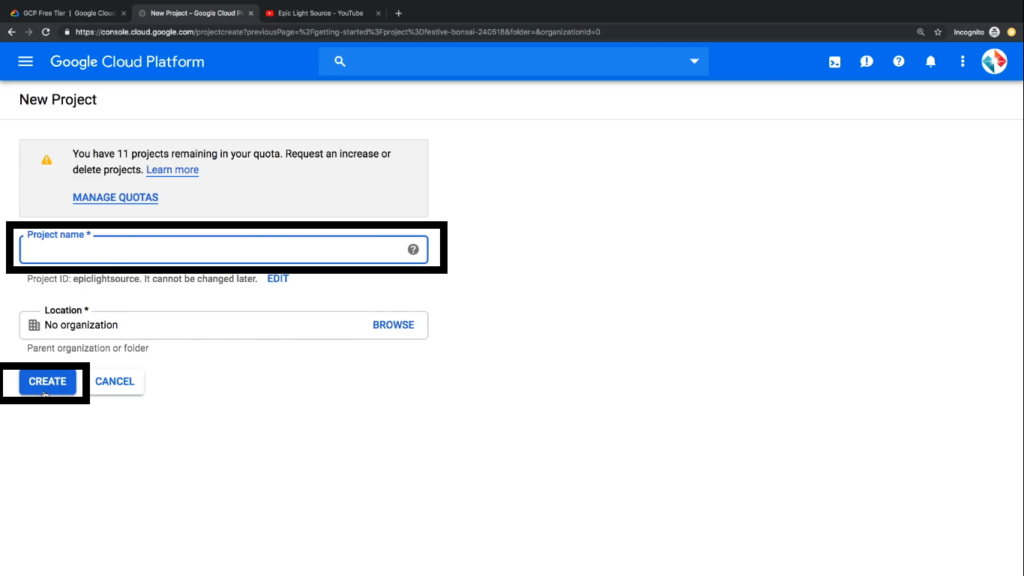The image size is (1024, 576).
Task: Select the New Project Google Cloud tab
Action: 196,13
